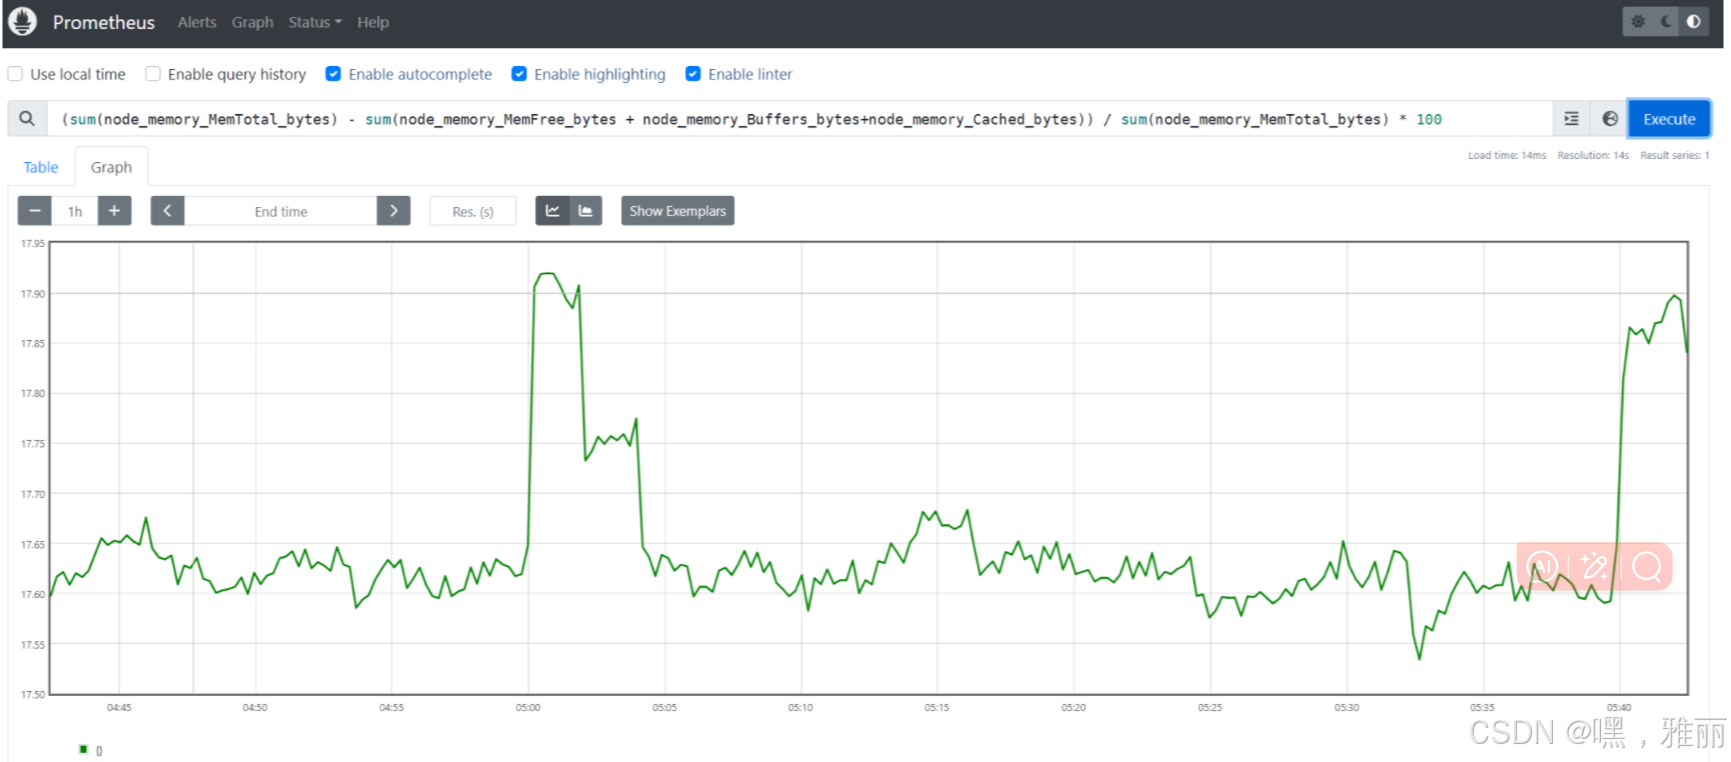This screenshot has width=1731, height=762.
Task: Open the metrics explorer globe icon
Action: 1609,119
